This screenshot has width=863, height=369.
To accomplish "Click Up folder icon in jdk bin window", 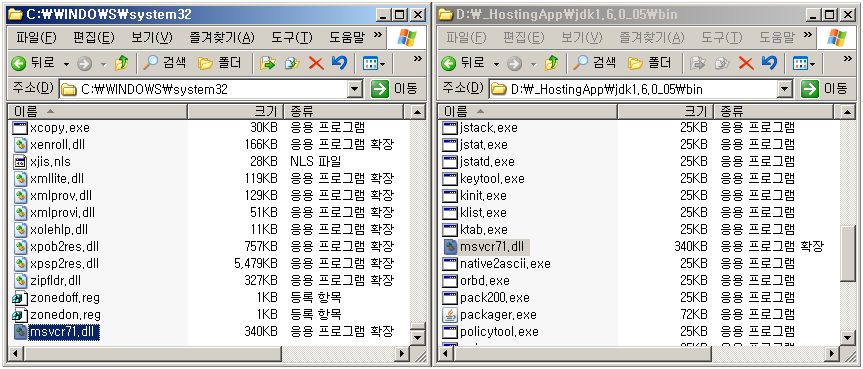I will [x=551, y=64].
